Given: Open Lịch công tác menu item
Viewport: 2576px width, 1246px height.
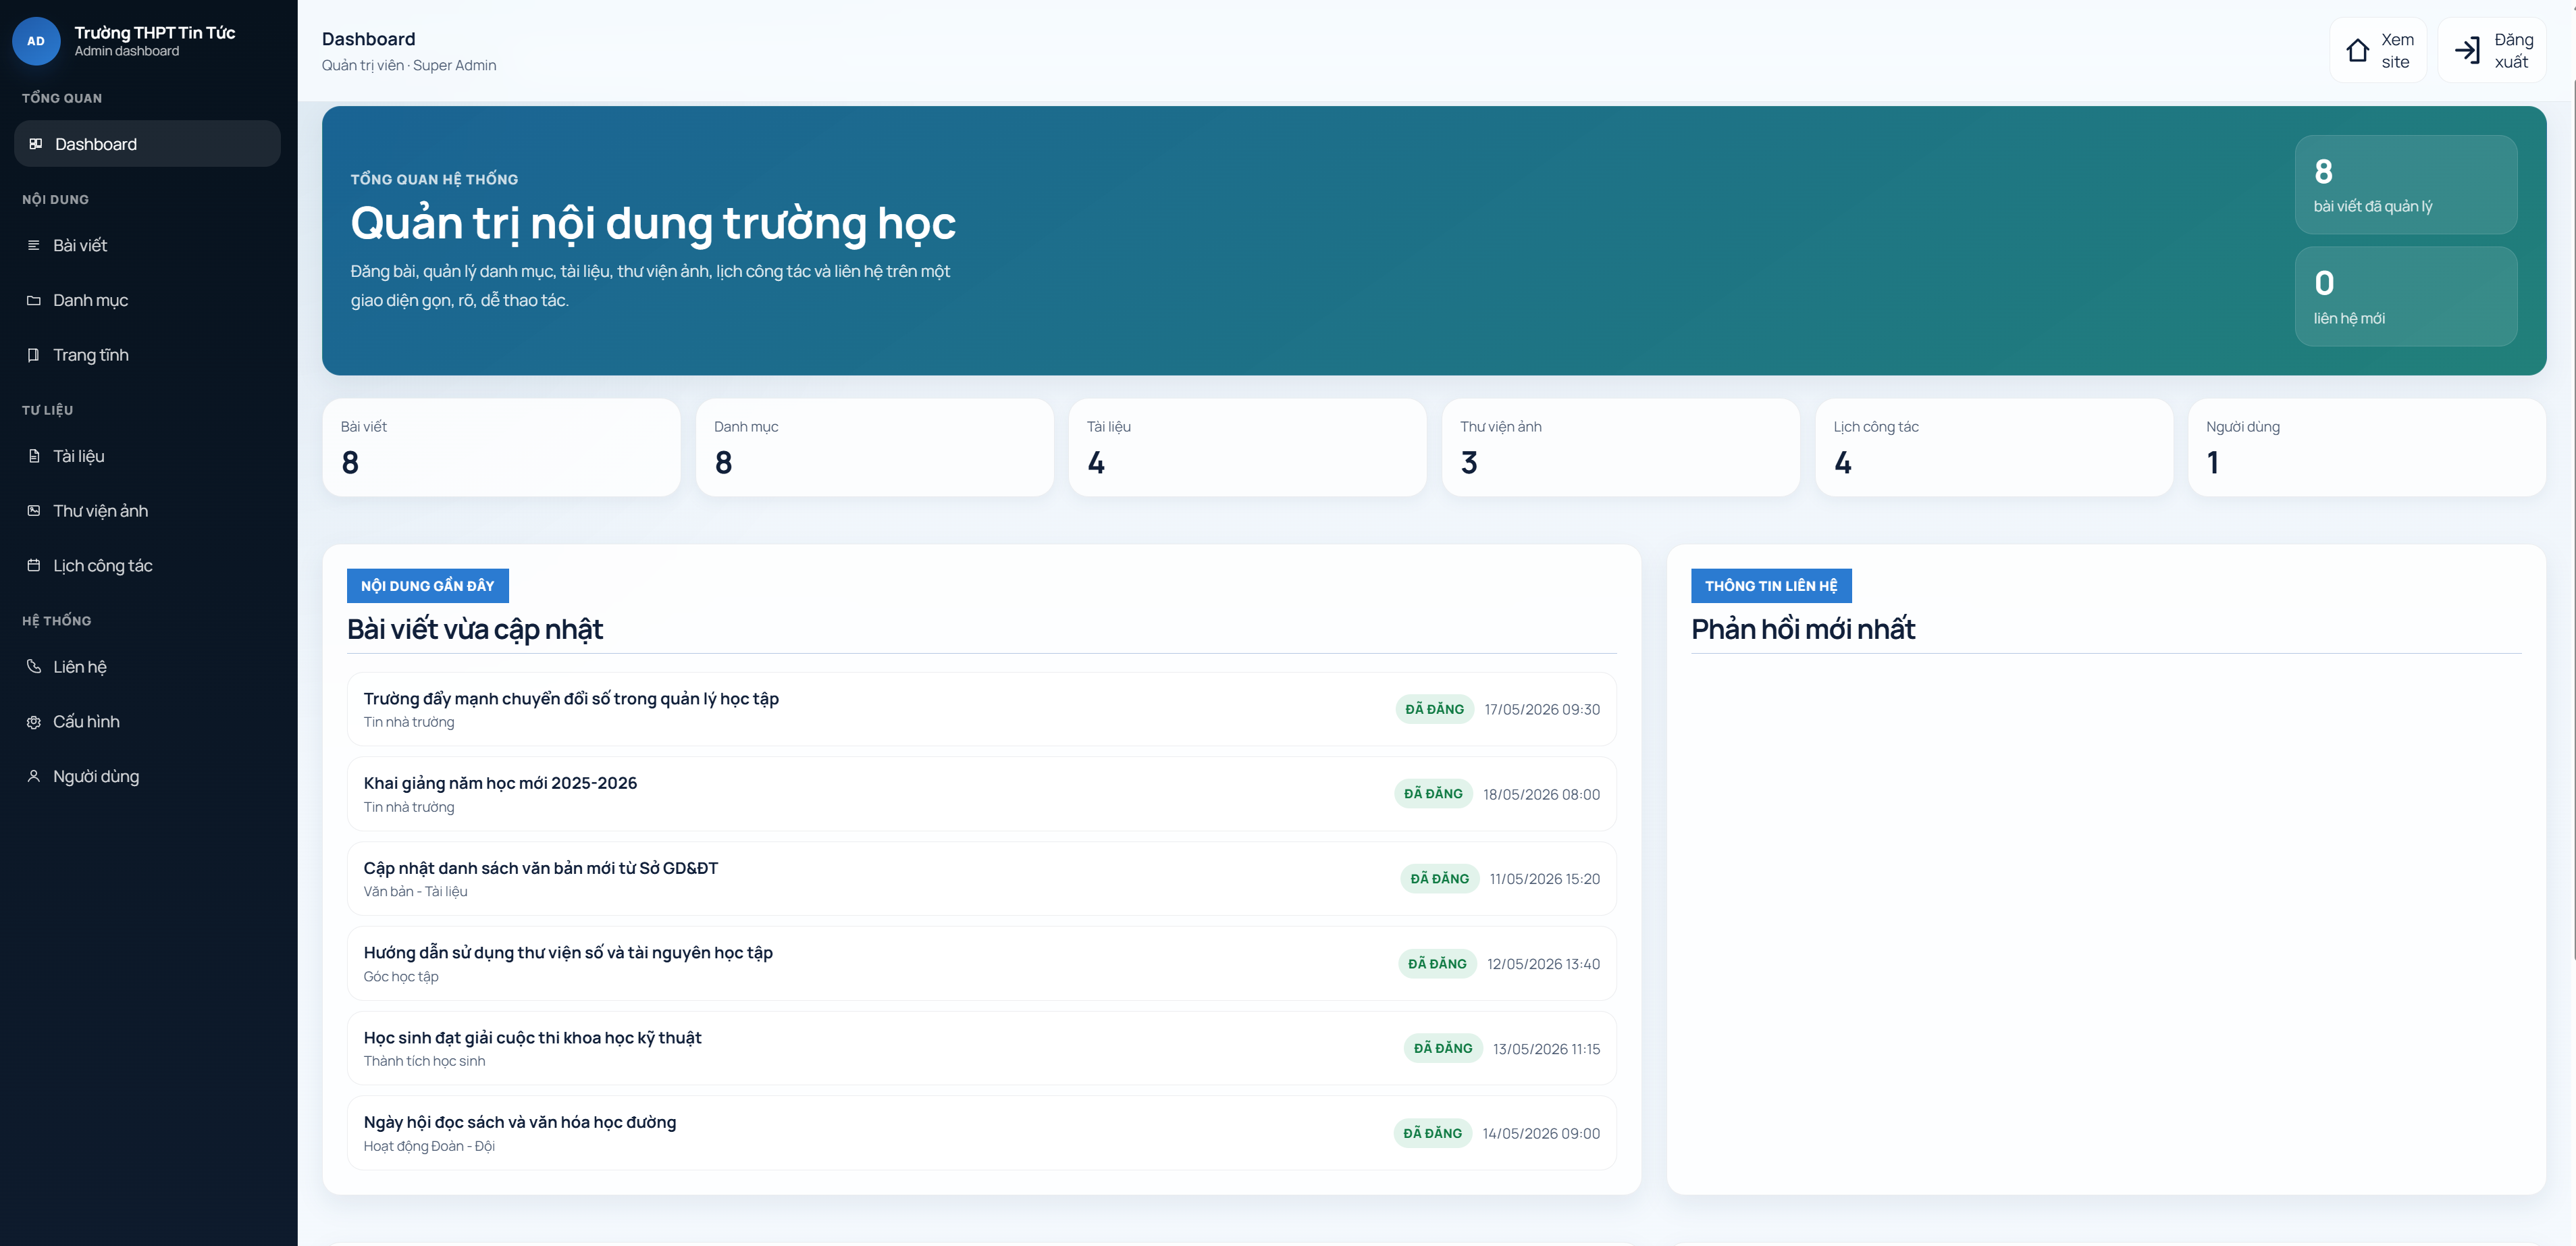Looking at the screenshot, I should click(x=147, y=566).
